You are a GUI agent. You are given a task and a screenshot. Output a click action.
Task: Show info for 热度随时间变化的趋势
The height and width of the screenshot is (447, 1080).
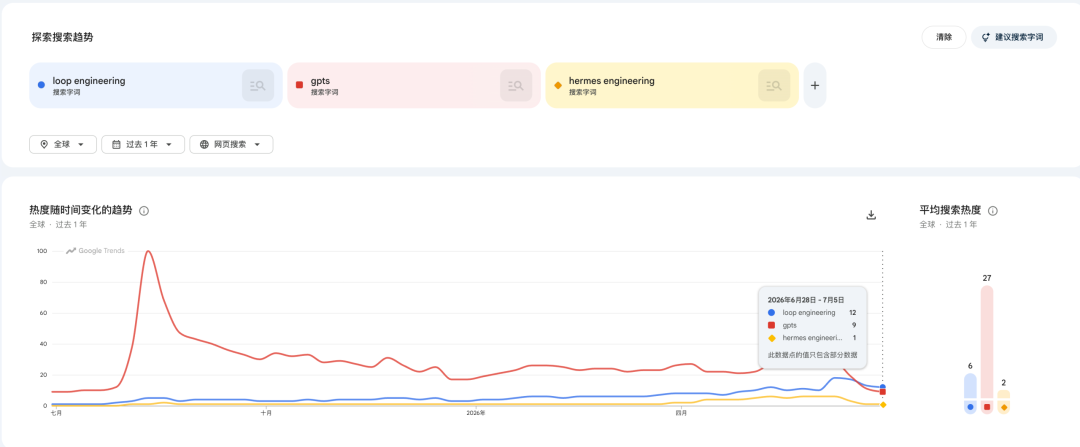[x=144, y=211]
